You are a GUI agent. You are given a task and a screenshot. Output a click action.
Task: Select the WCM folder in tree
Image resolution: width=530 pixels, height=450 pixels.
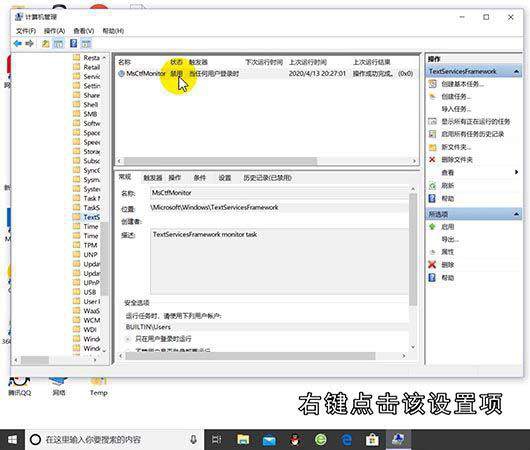(92, 320)
